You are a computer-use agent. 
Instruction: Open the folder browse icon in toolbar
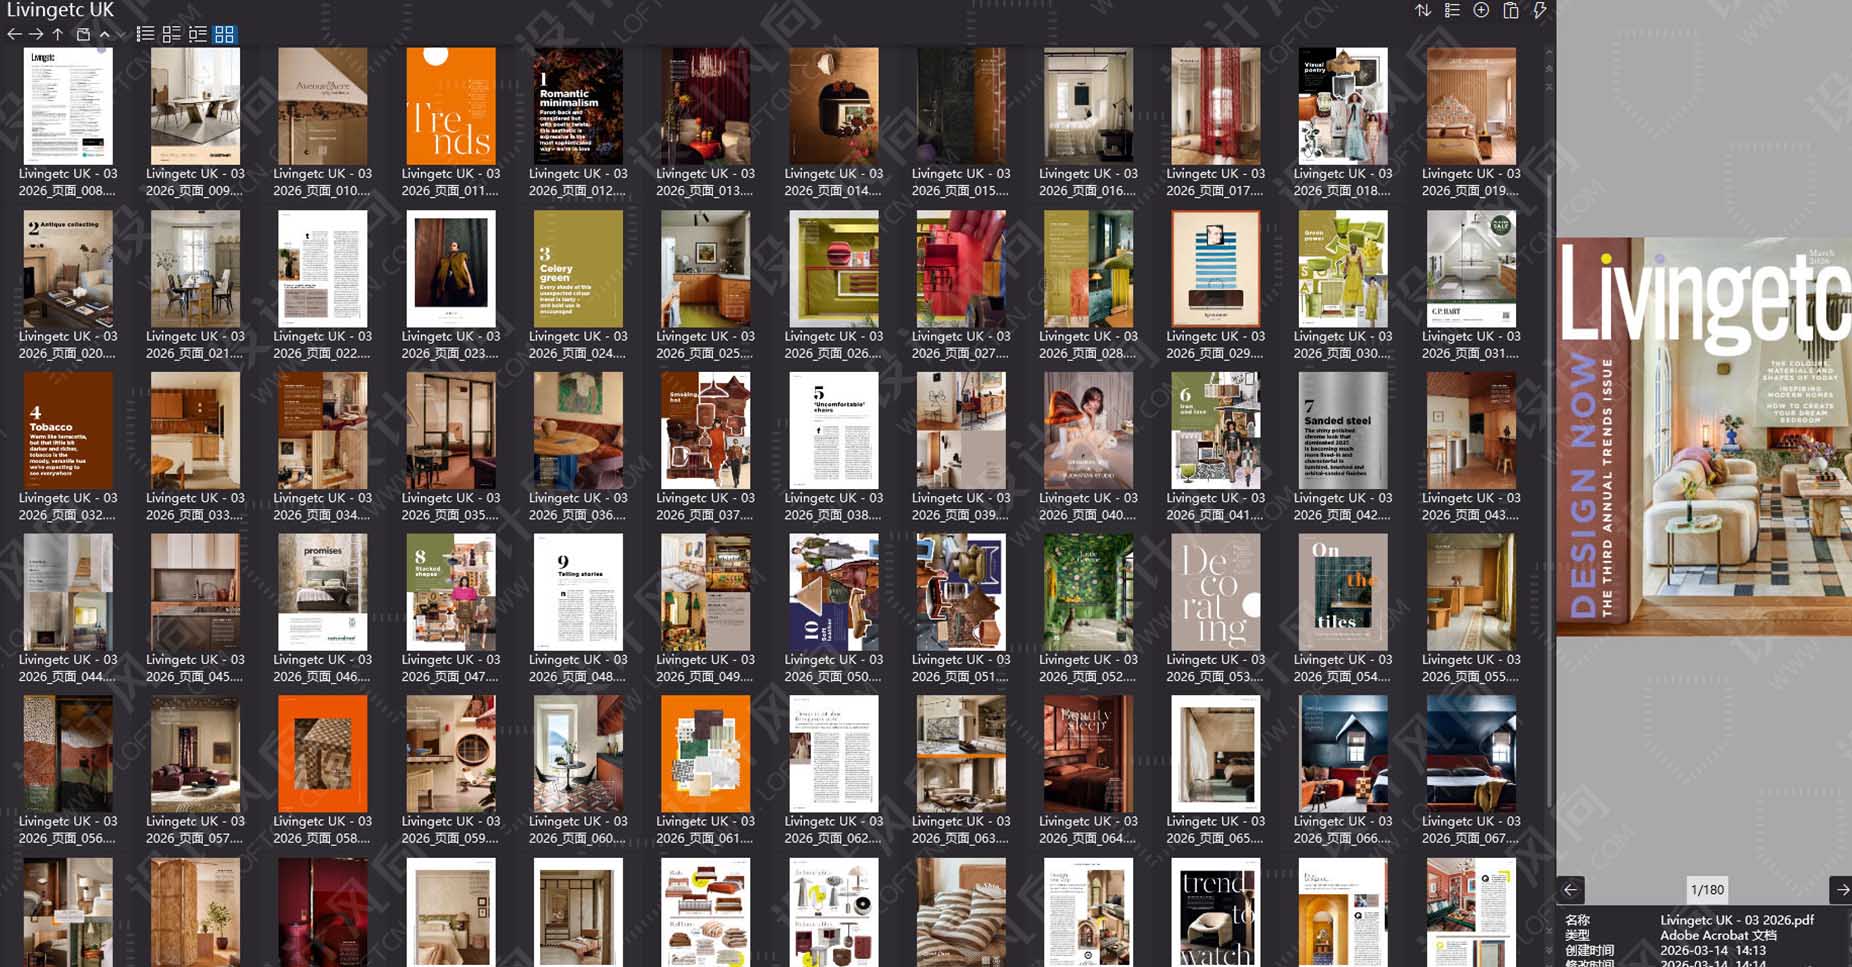pos(83,34)
